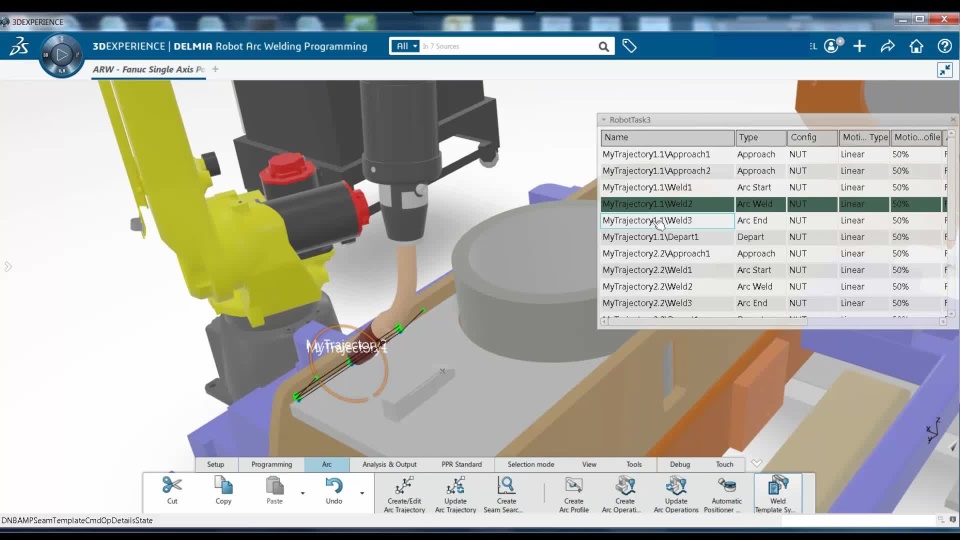The width and height of the screenshot is (960, 540).
Task: Sort table by Name column header
Action: coord(667,137)
